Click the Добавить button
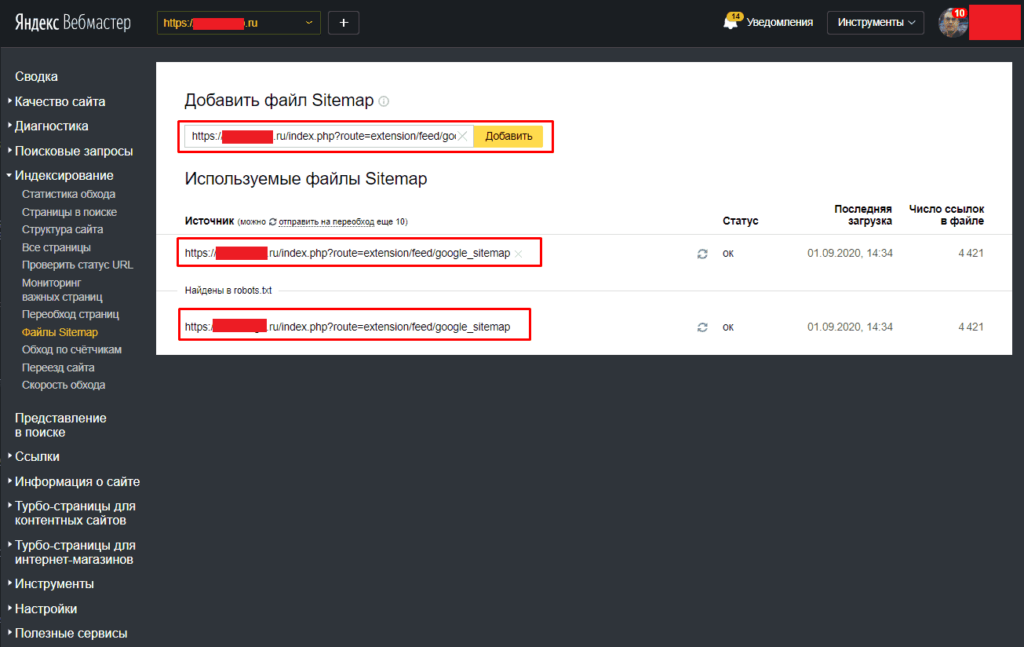 click(508, 136)
